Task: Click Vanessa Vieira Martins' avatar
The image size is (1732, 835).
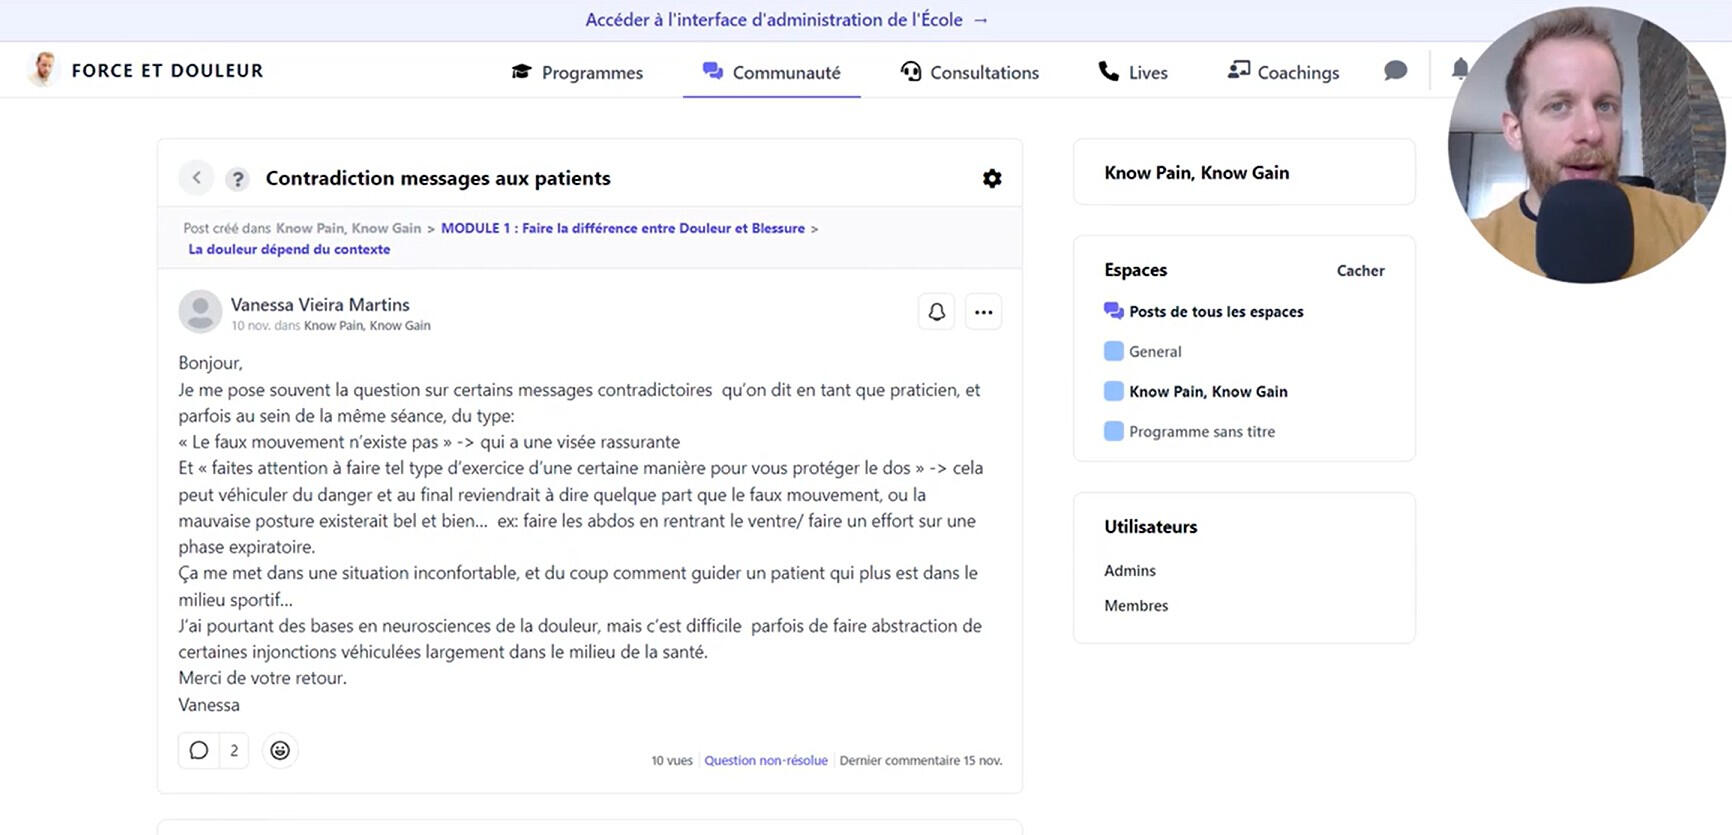Action: [x=200, y=312]
